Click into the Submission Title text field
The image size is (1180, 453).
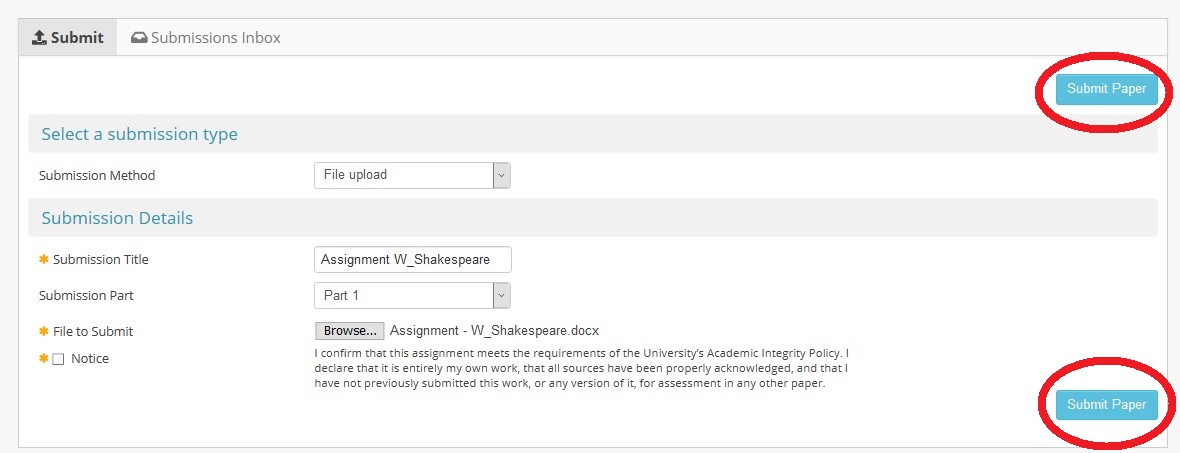tap(412, 260)
